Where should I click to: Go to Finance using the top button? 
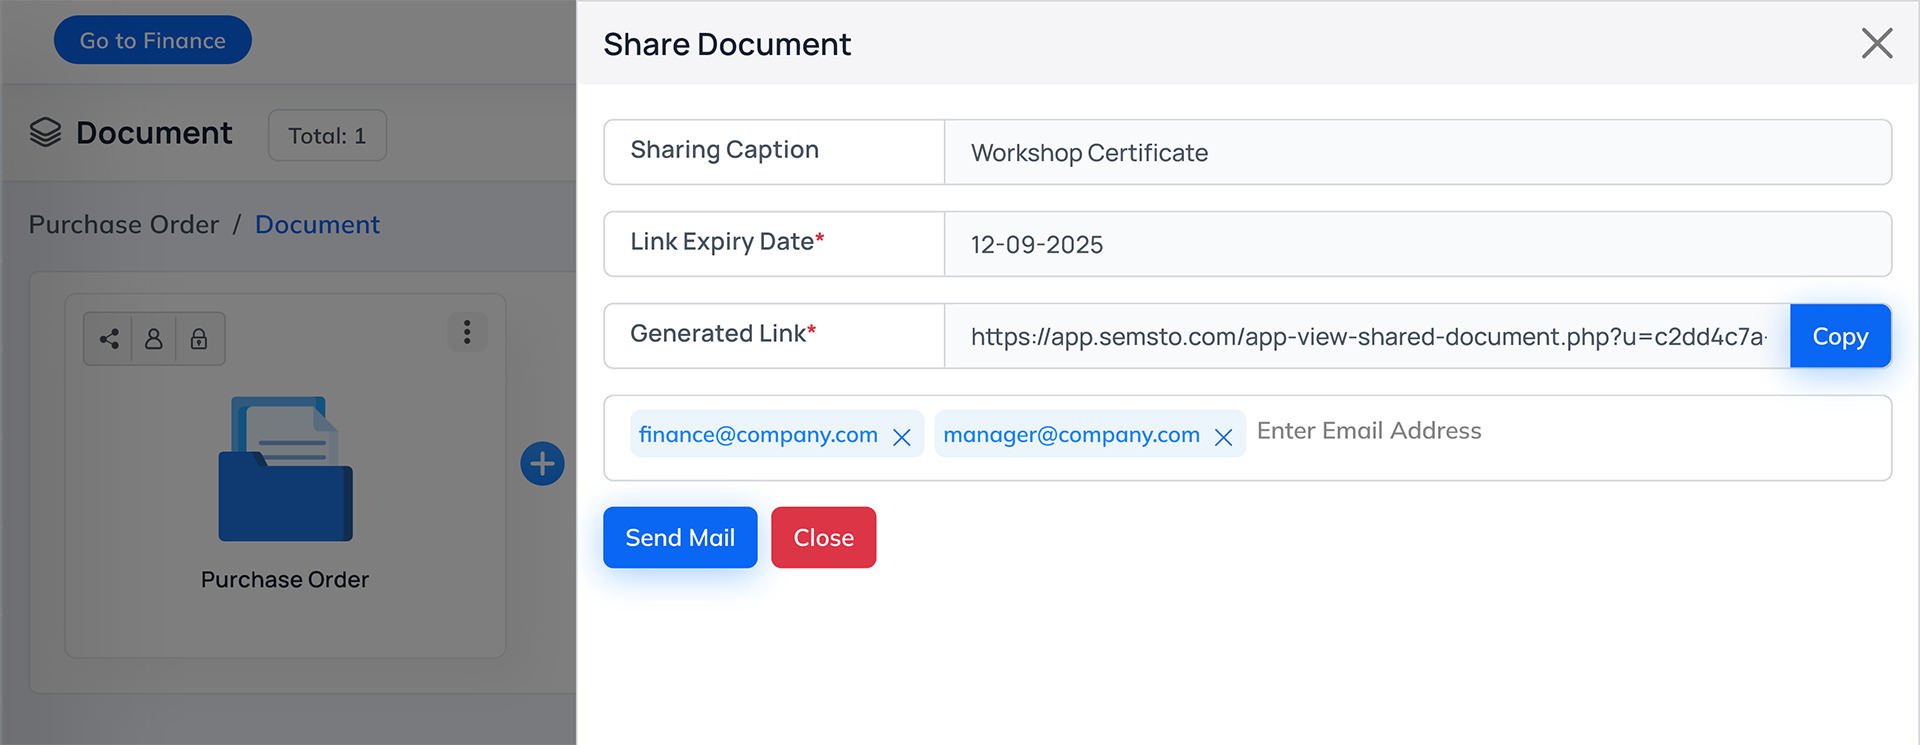[153, 41]
